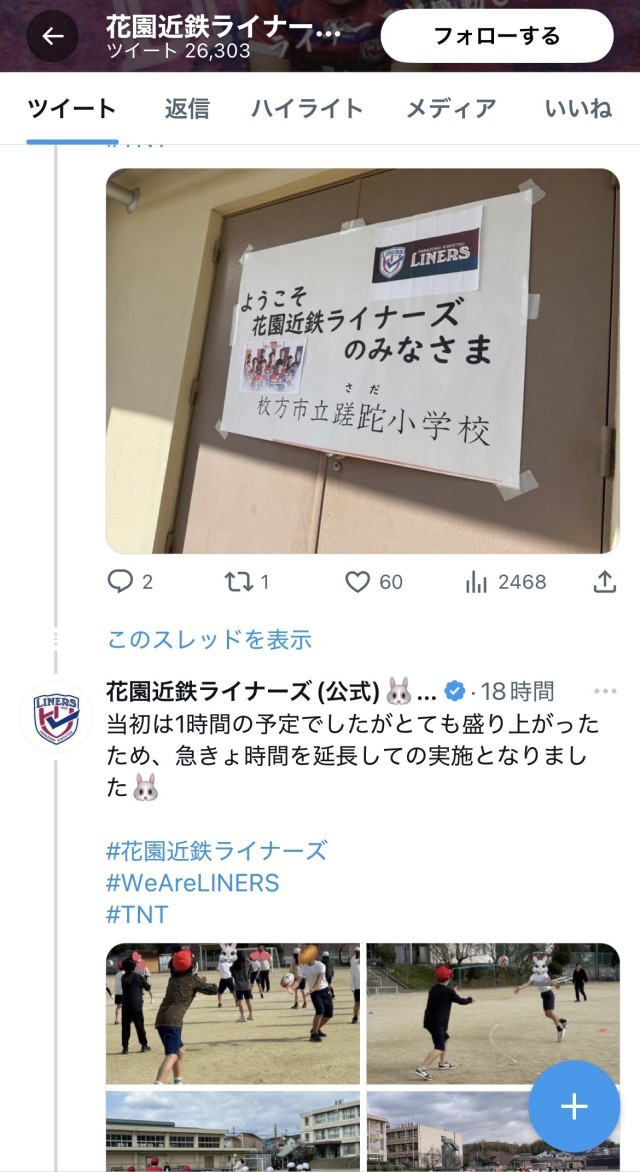Open hashtag #WeAreLINERS
Viewport: 640px width, 1172px height.
193,883
